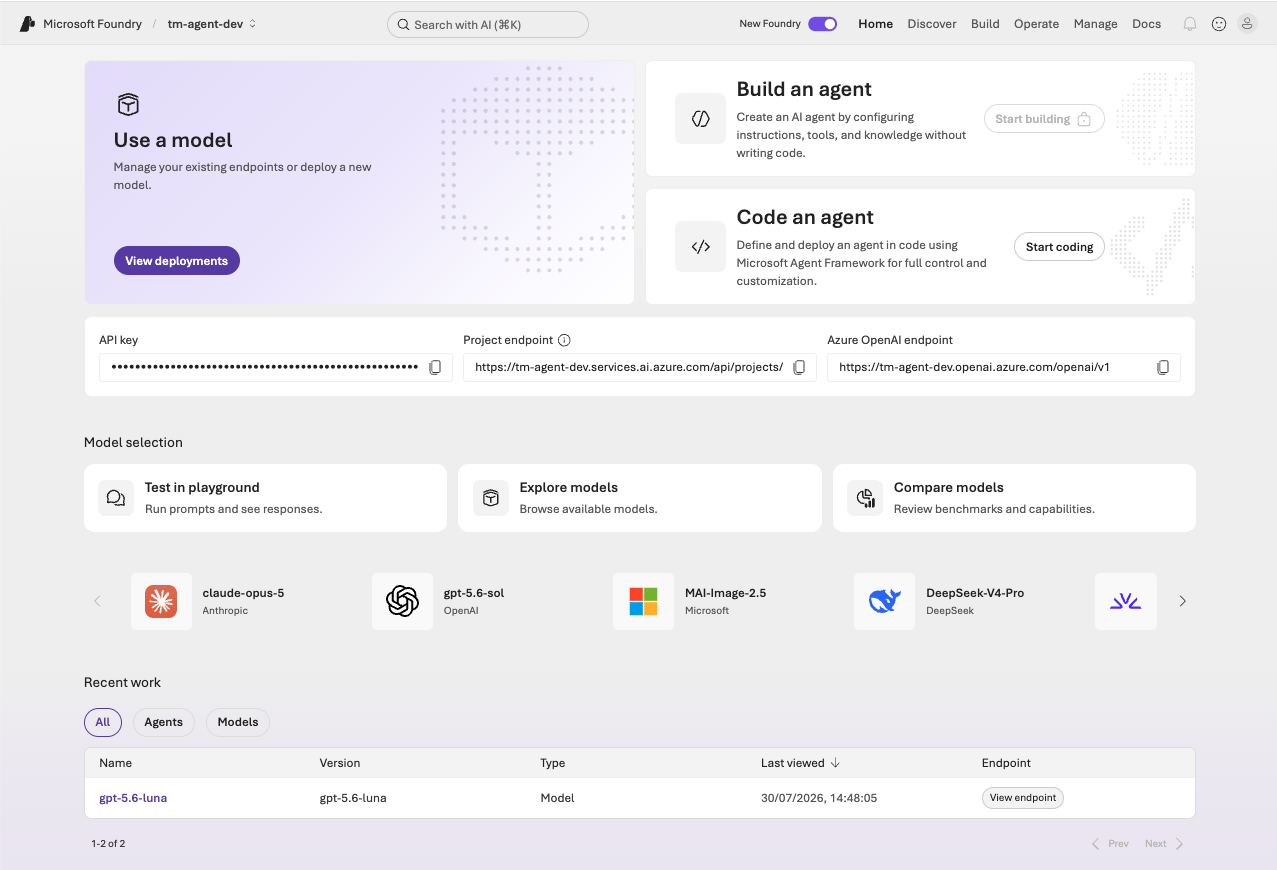Open the Manage tab

click(x=1095, y=24)
